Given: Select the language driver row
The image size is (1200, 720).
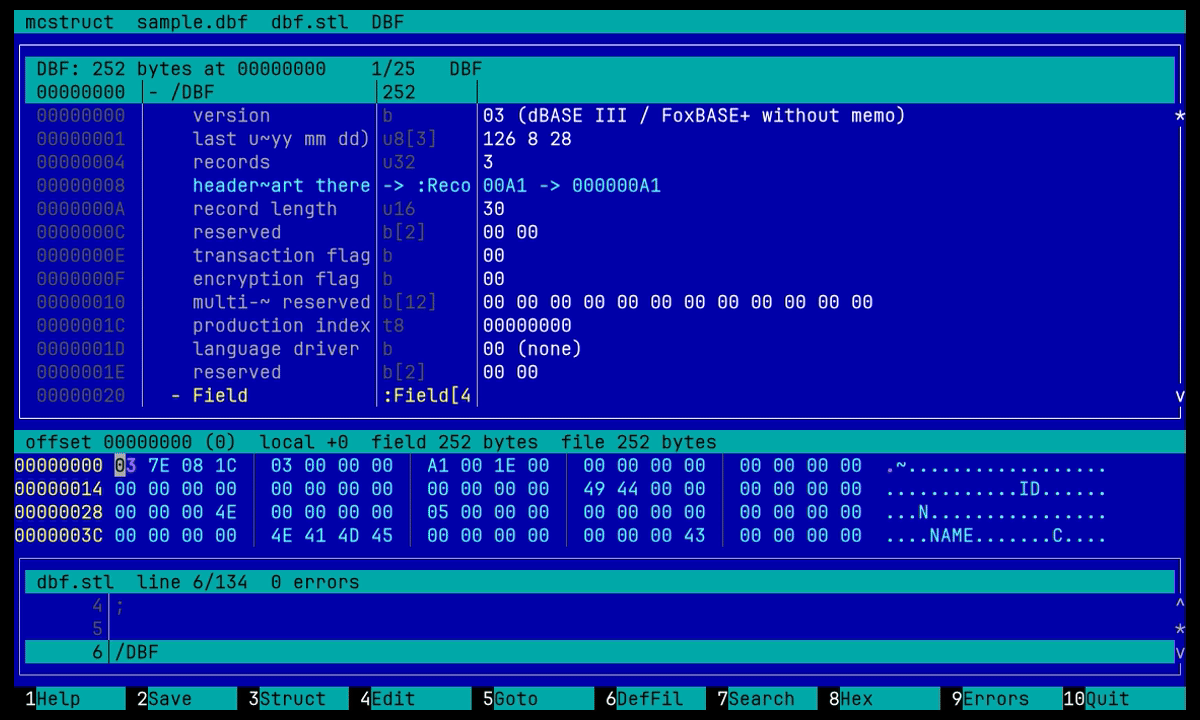Looking at the screenshot, I should [x=599, y=349].
